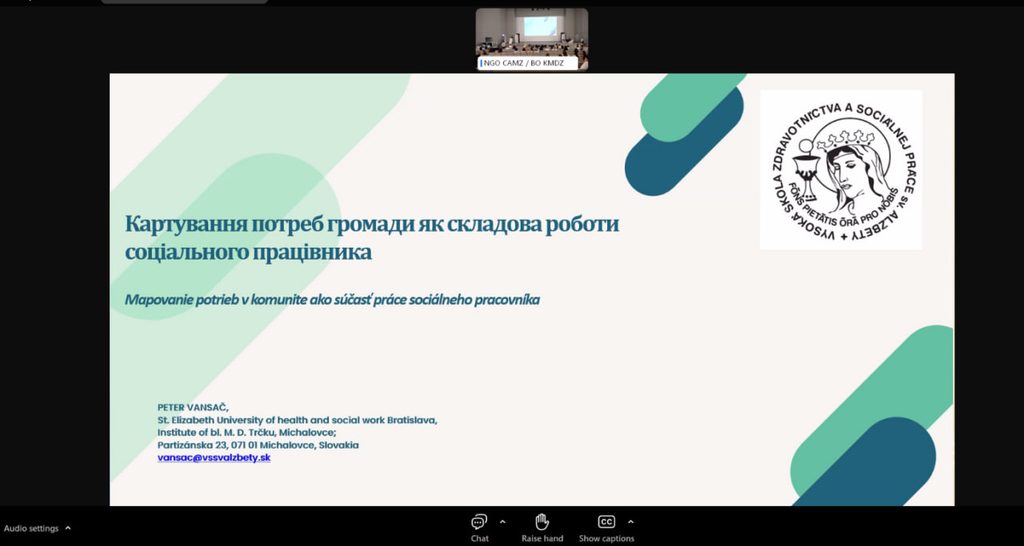Click the NGO CAMZ / BO KMDZ name label
This screenshot has width=1024, height=546.
point(528,63)
